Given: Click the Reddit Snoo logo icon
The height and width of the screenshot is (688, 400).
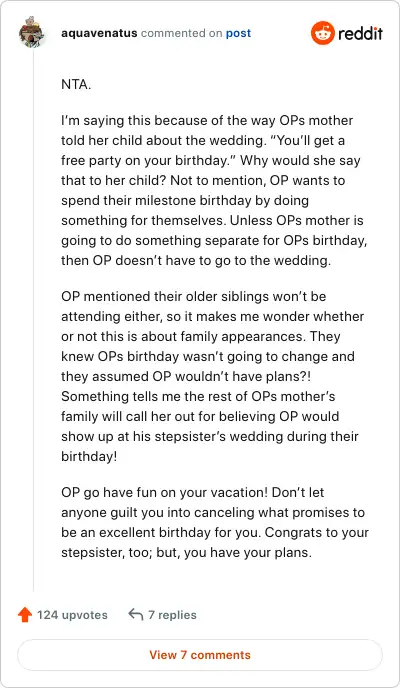Looking at the screenshot, I should (x=323, y=33).
